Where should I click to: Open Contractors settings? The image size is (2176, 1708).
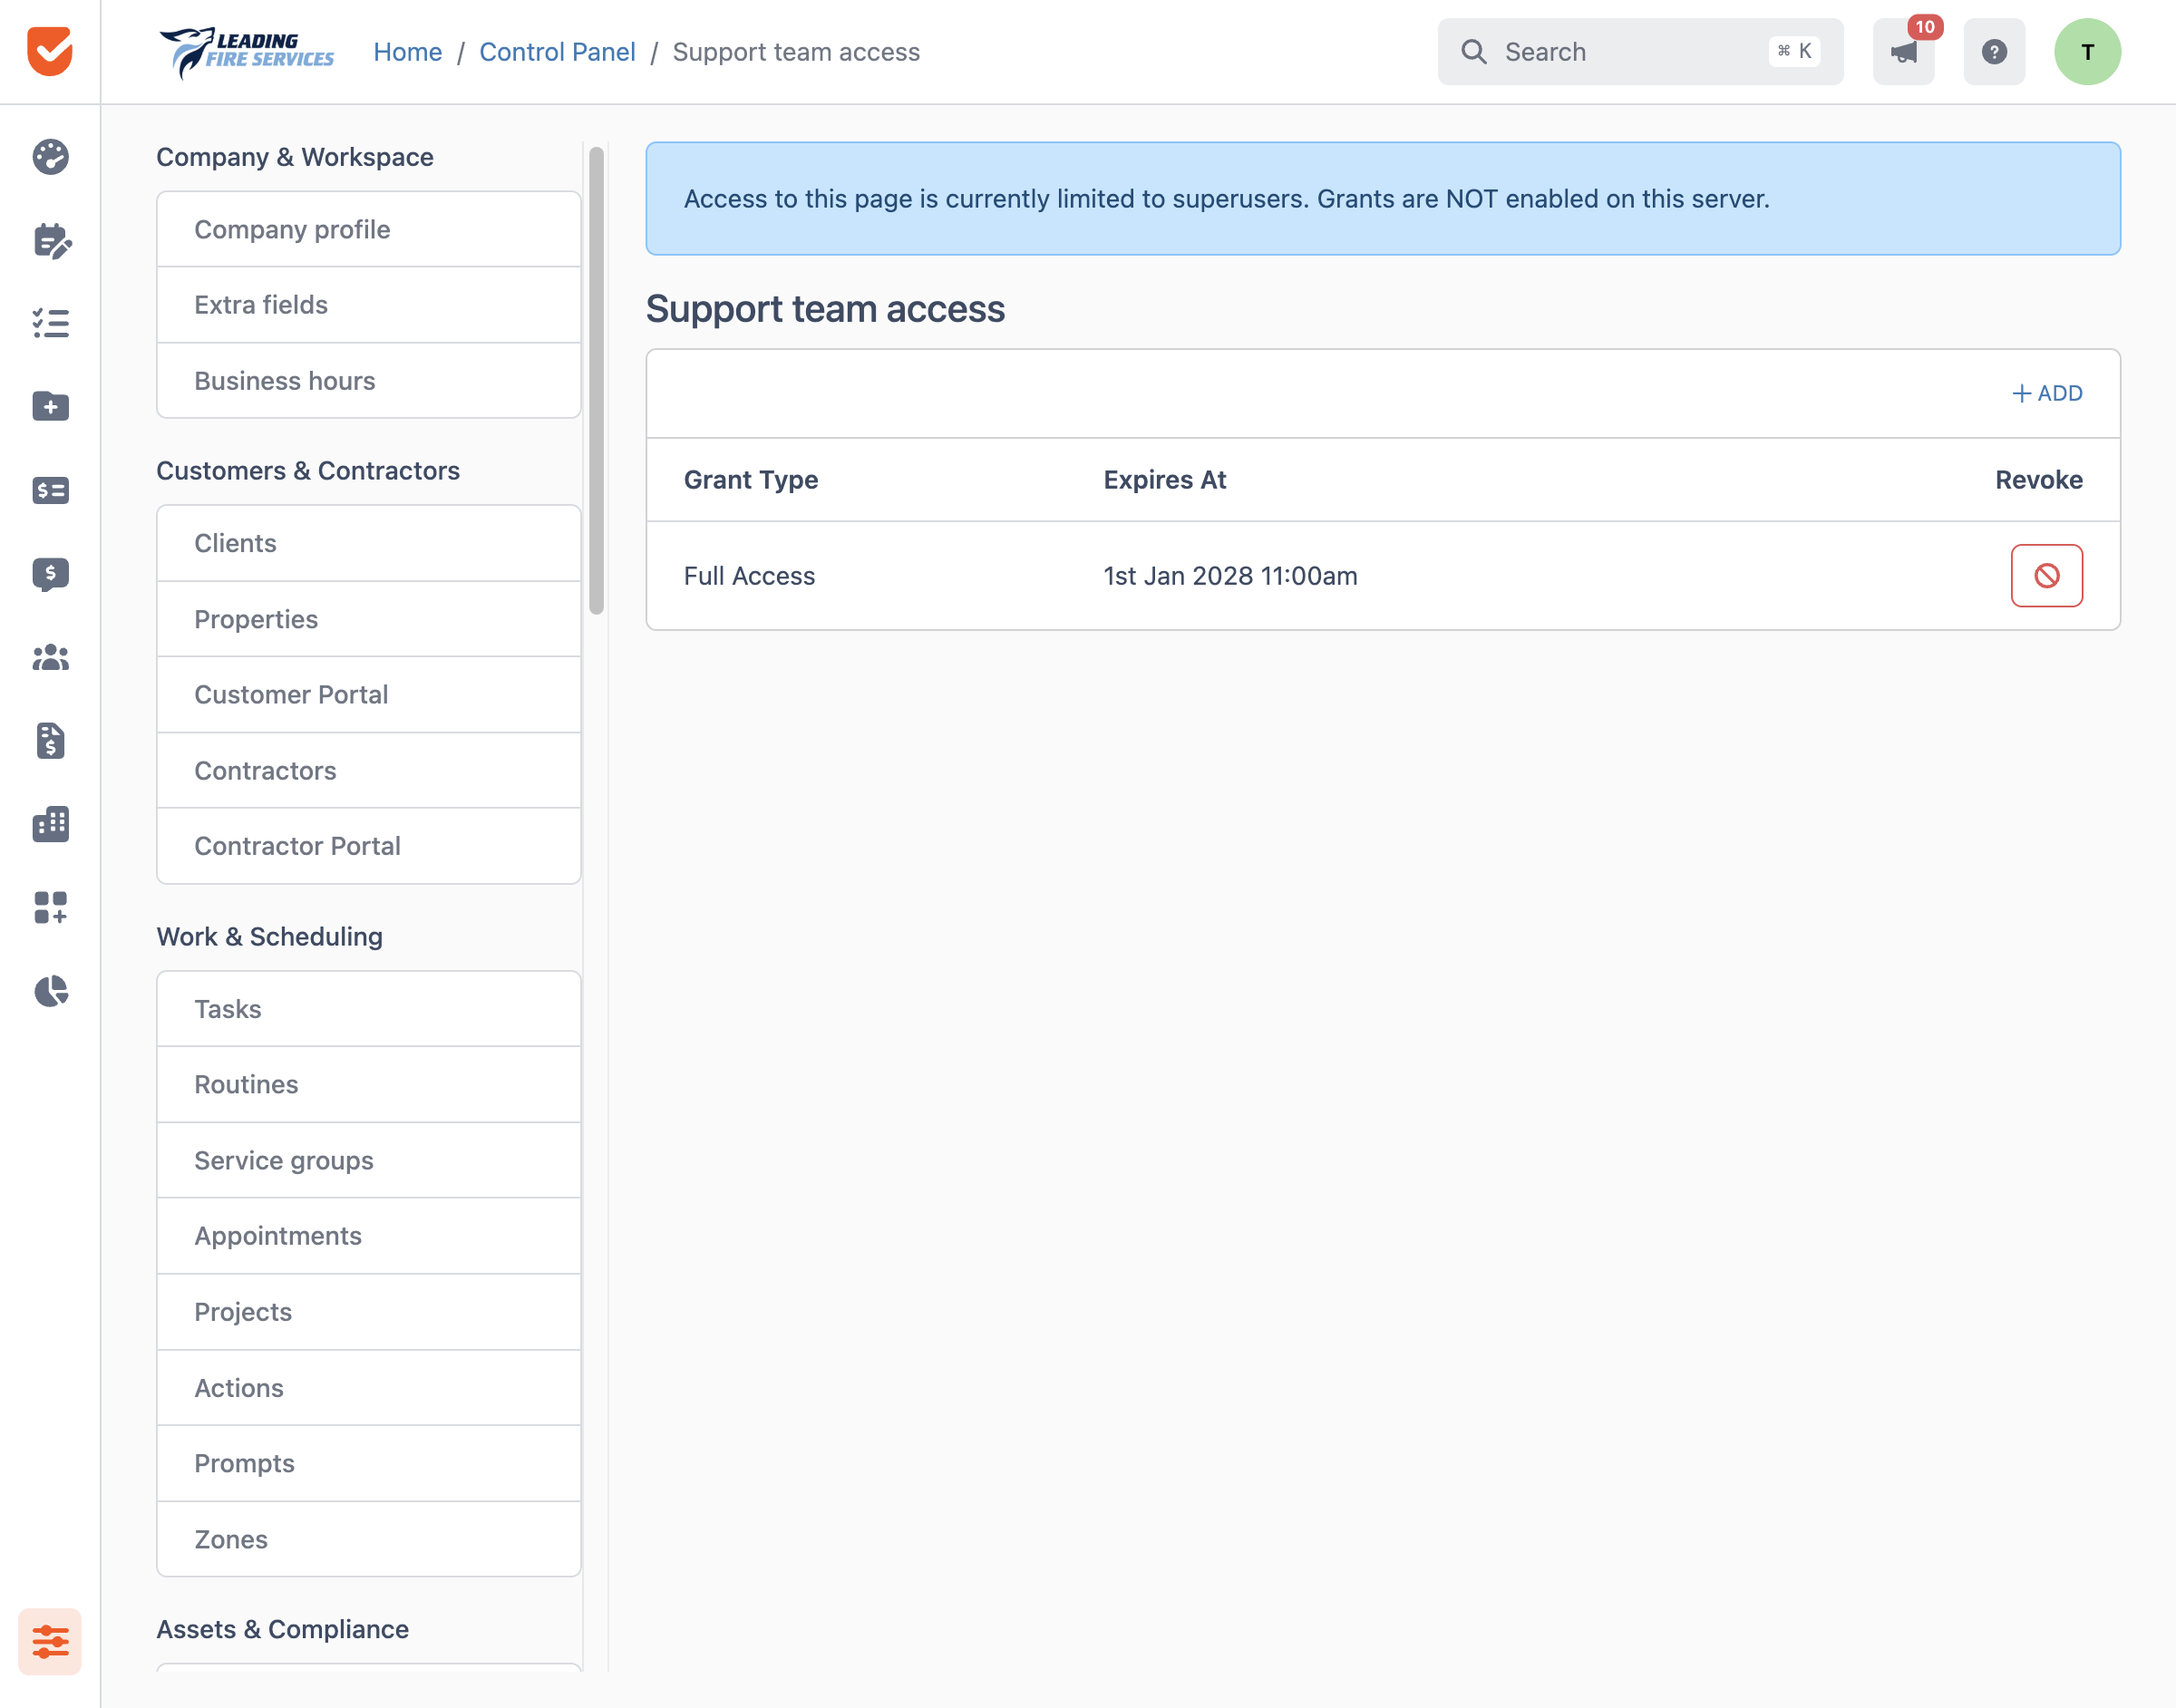tap(368, 770)
